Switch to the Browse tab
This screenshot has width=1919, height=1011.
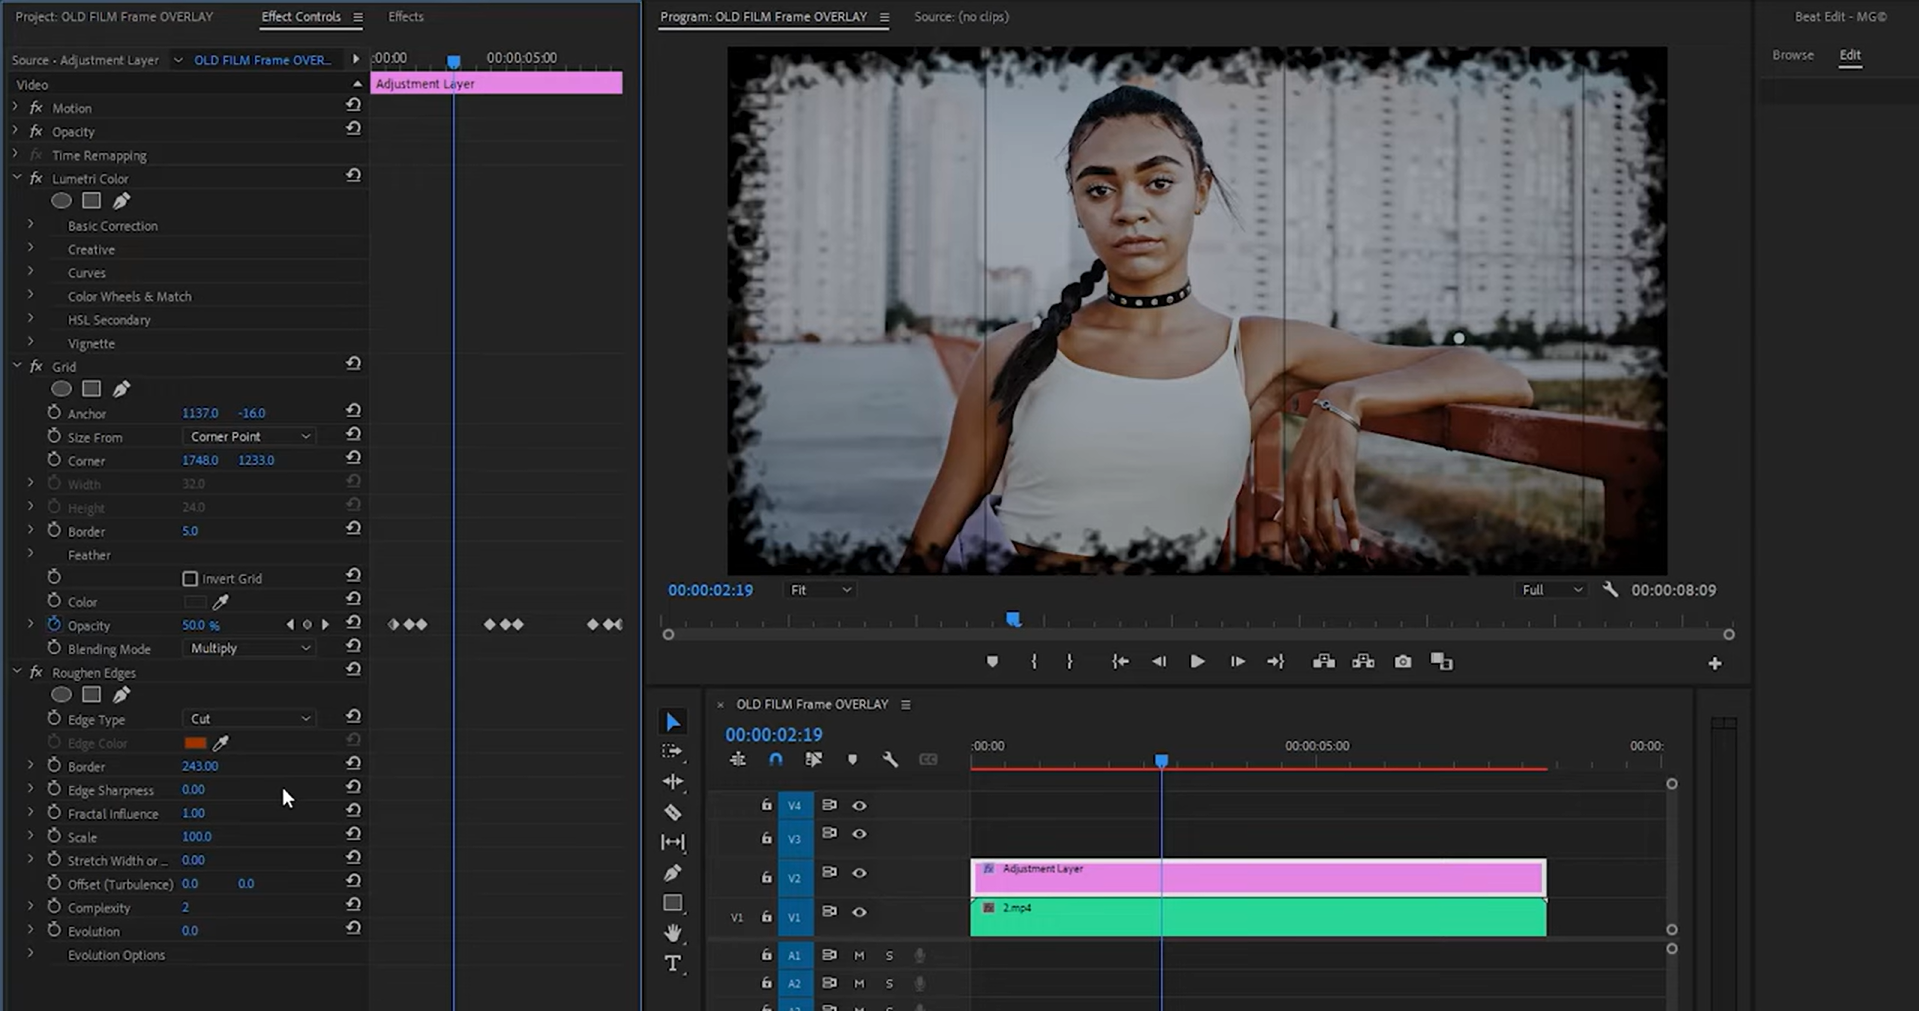pos(1792,55)
